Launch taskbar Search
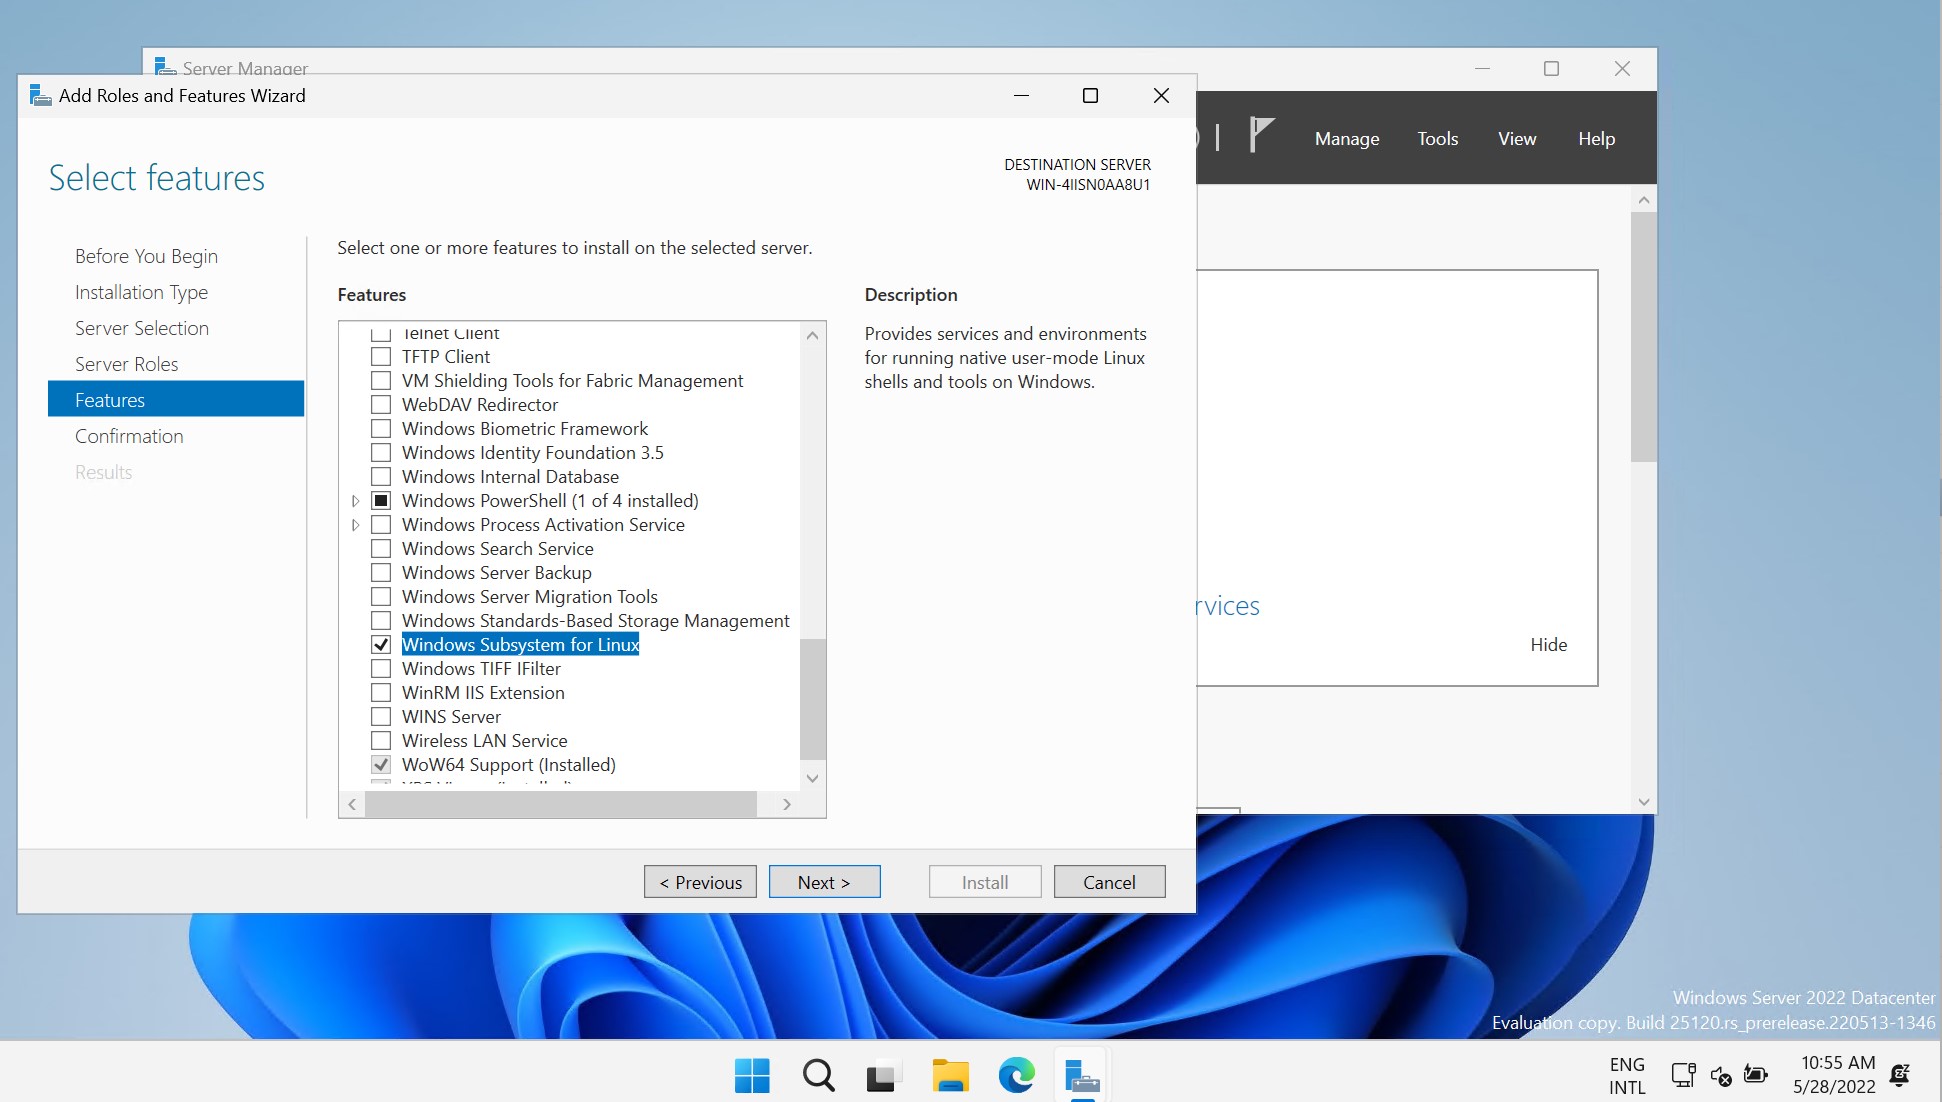 818,1076
